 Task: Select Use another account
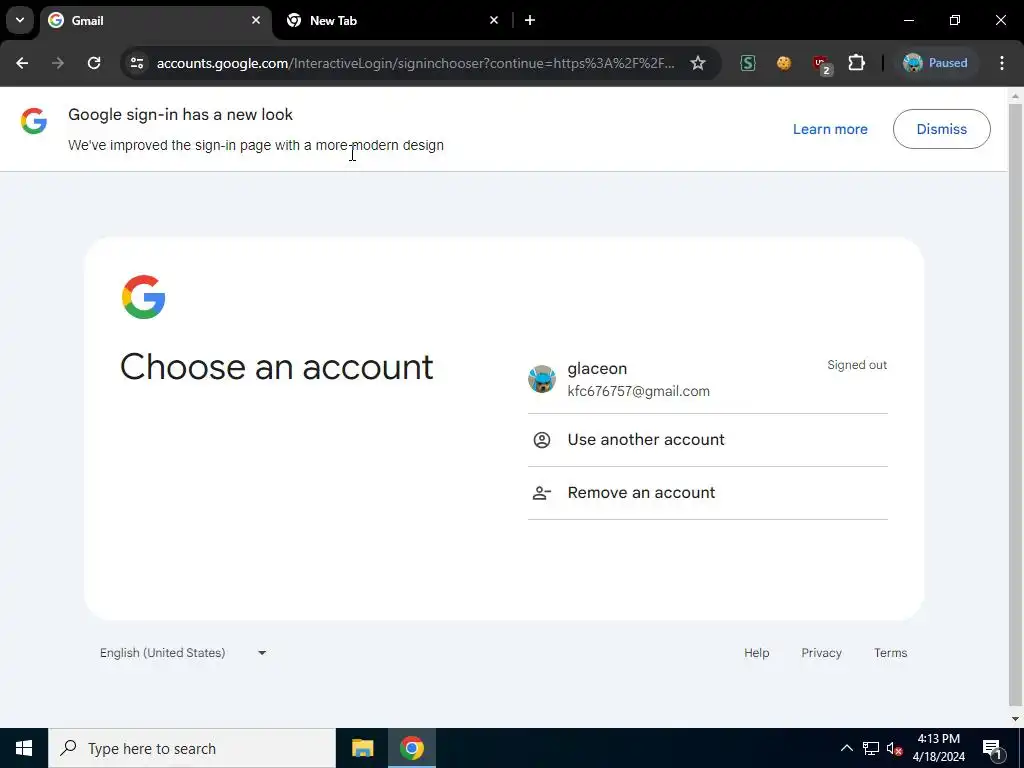point(707,440)
